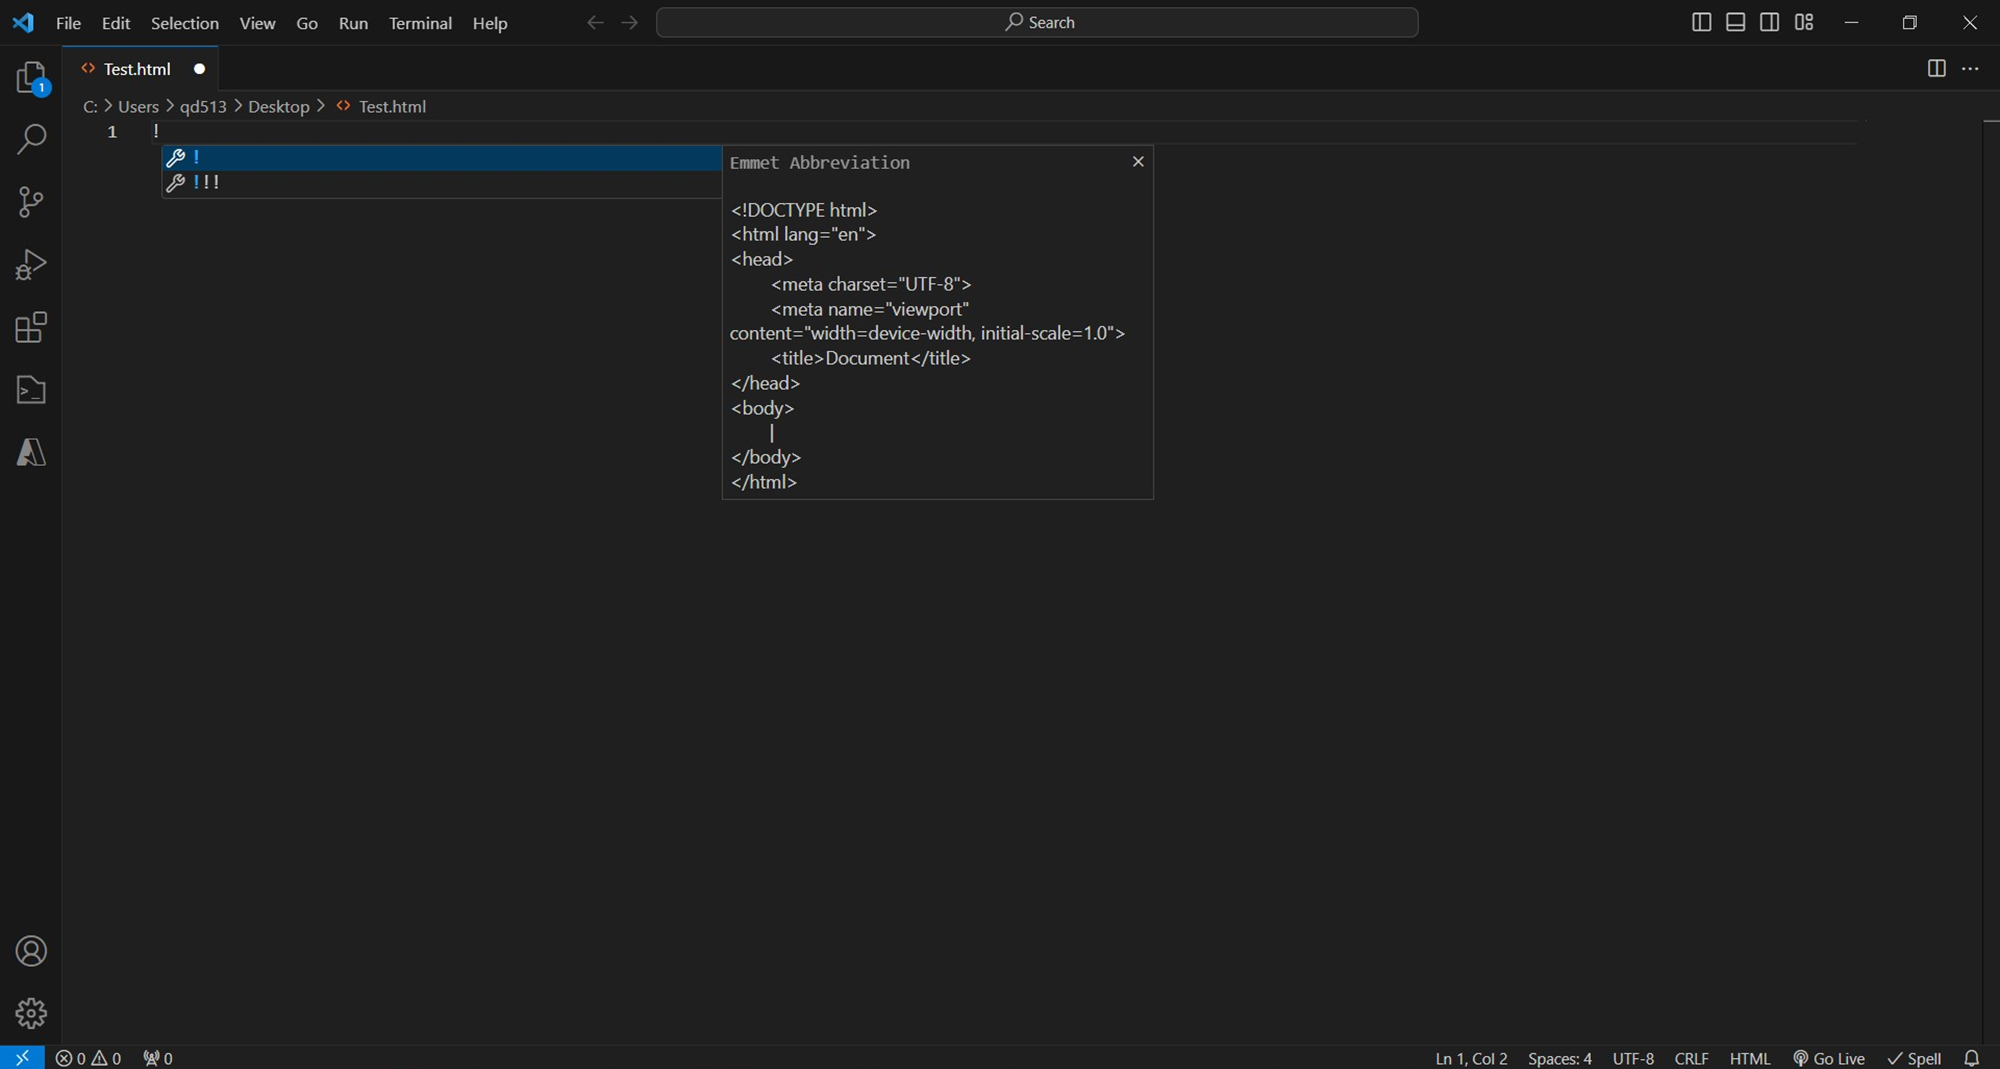Click the ports forwarded indicator showing 0
Viewport: 2000px width, 1069px height.
tap(158, 1058)
